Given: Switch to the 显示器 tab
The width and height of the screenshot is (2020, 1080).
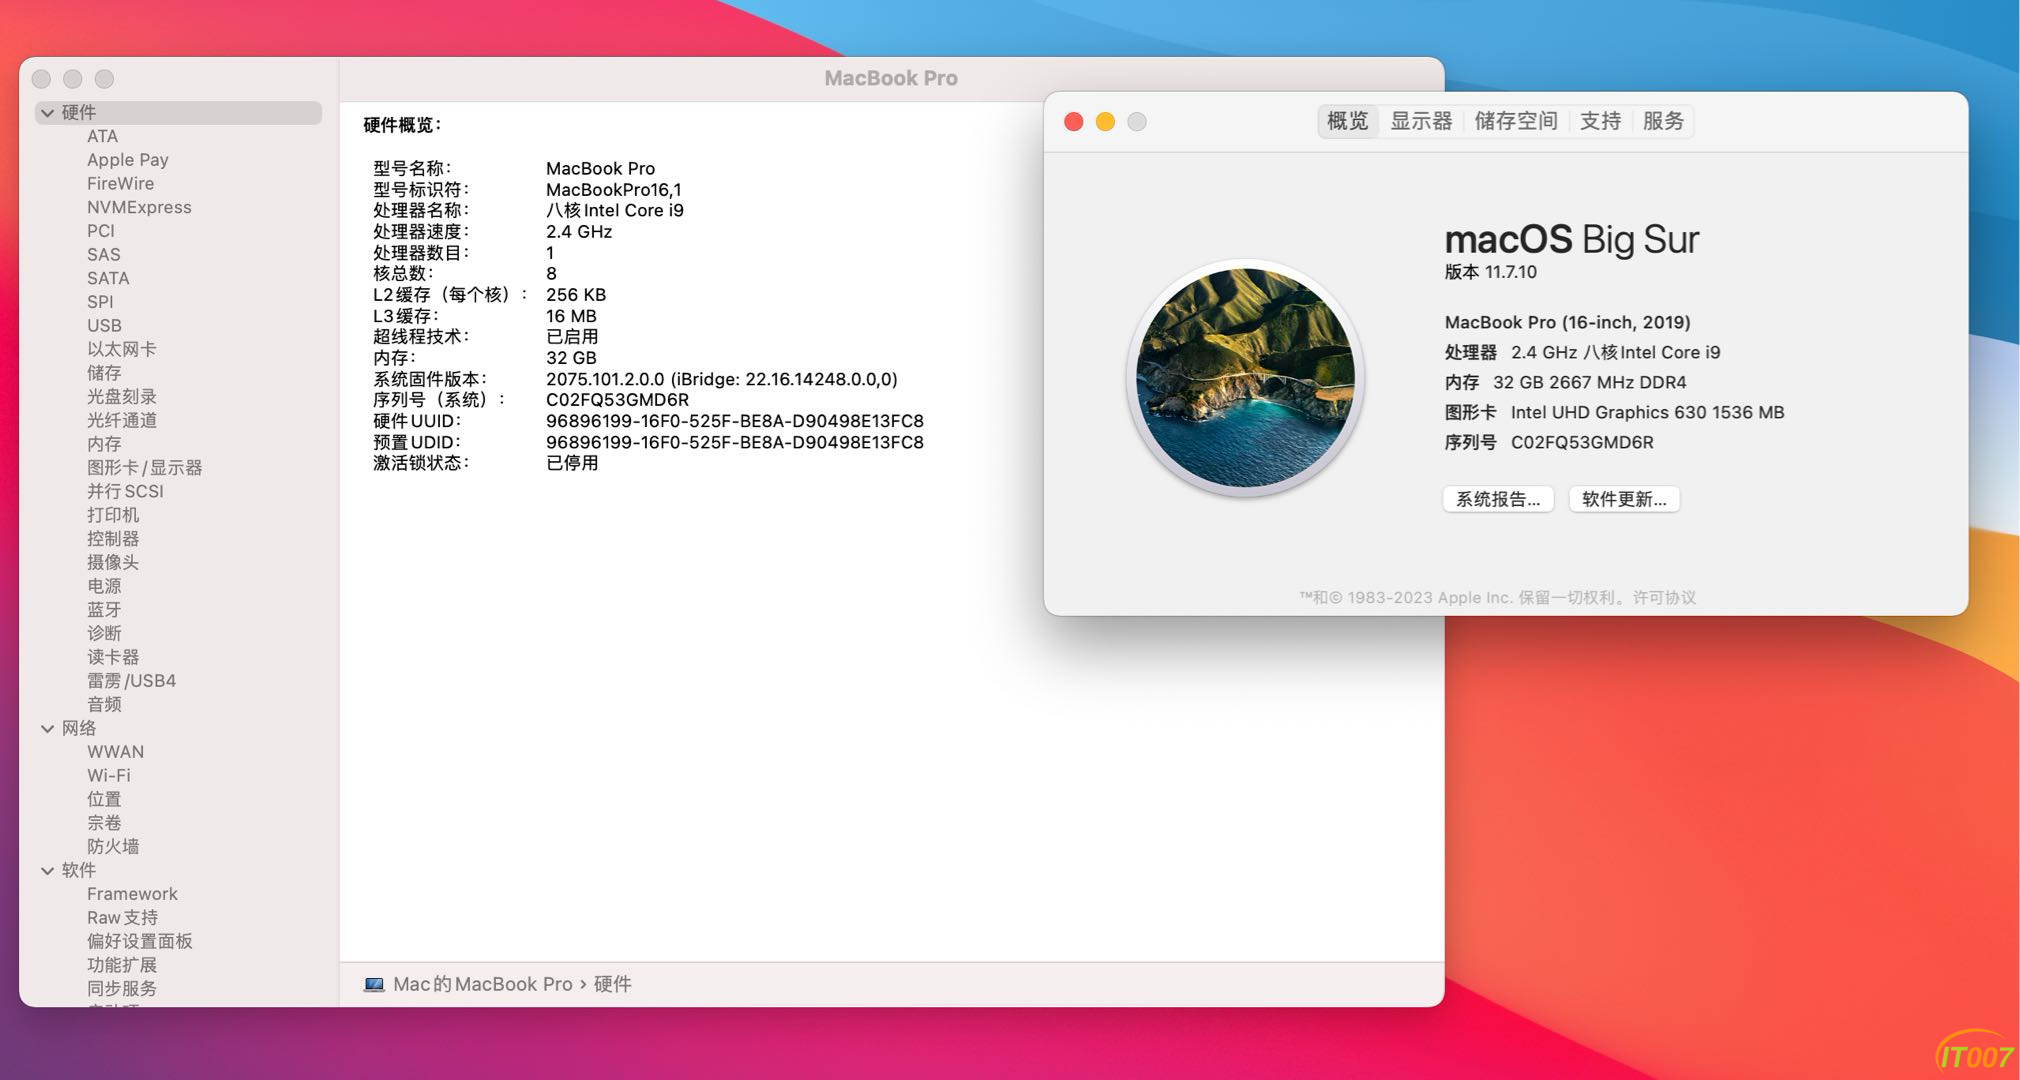Looking at the screenshot, I should [1420, 121].
